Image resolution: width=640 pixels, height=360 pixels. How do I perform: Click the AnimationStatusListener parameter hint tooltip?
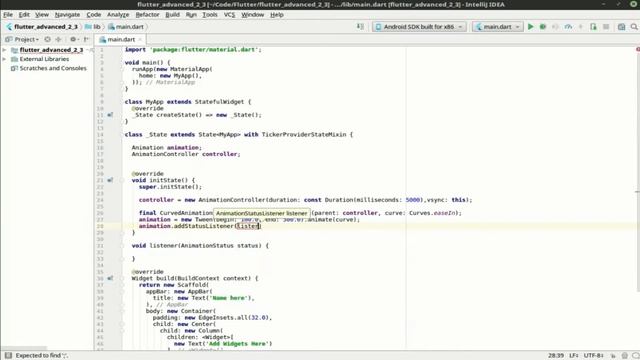click(x=262, y=213)
